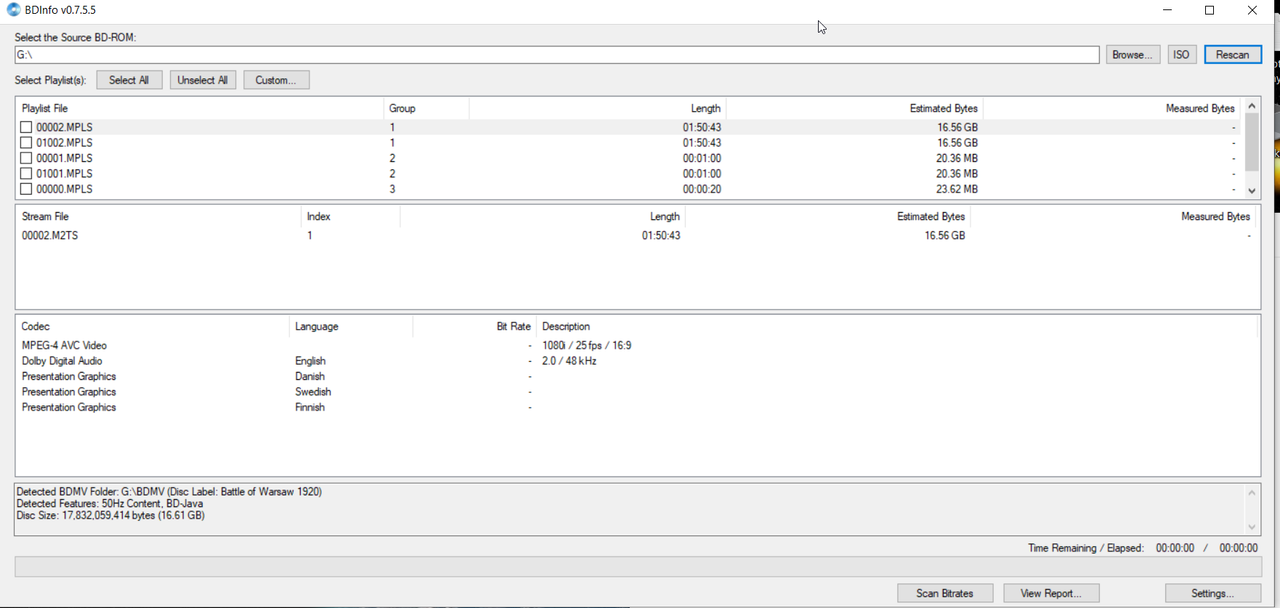Click 2.0 / 48 kHz audio description
Image resolution: width=1280 pixels, height=608 pixels.
click(569, 361)
